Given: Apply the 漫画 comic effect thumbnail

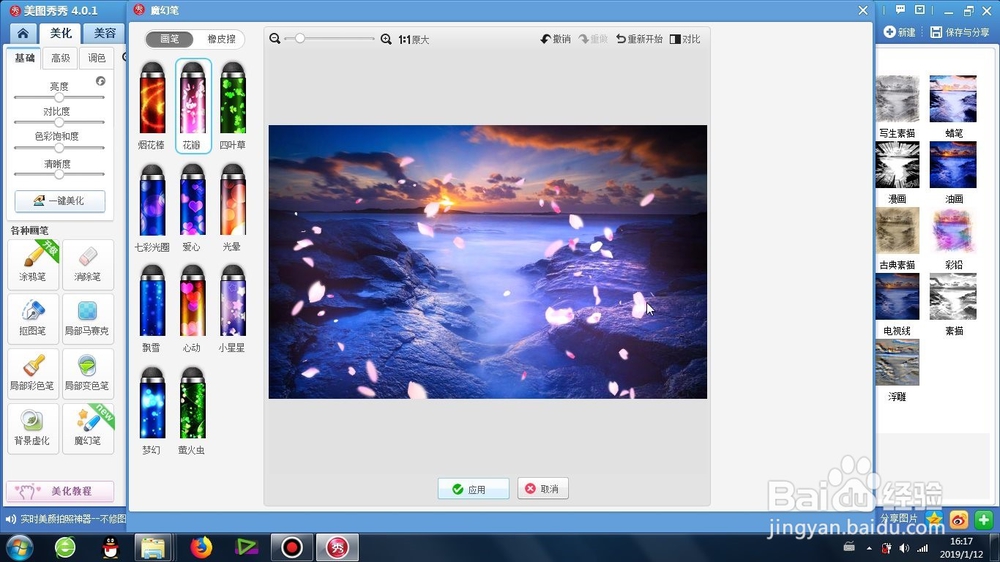Looking at the screenshot, I should [x=897, y=165].
